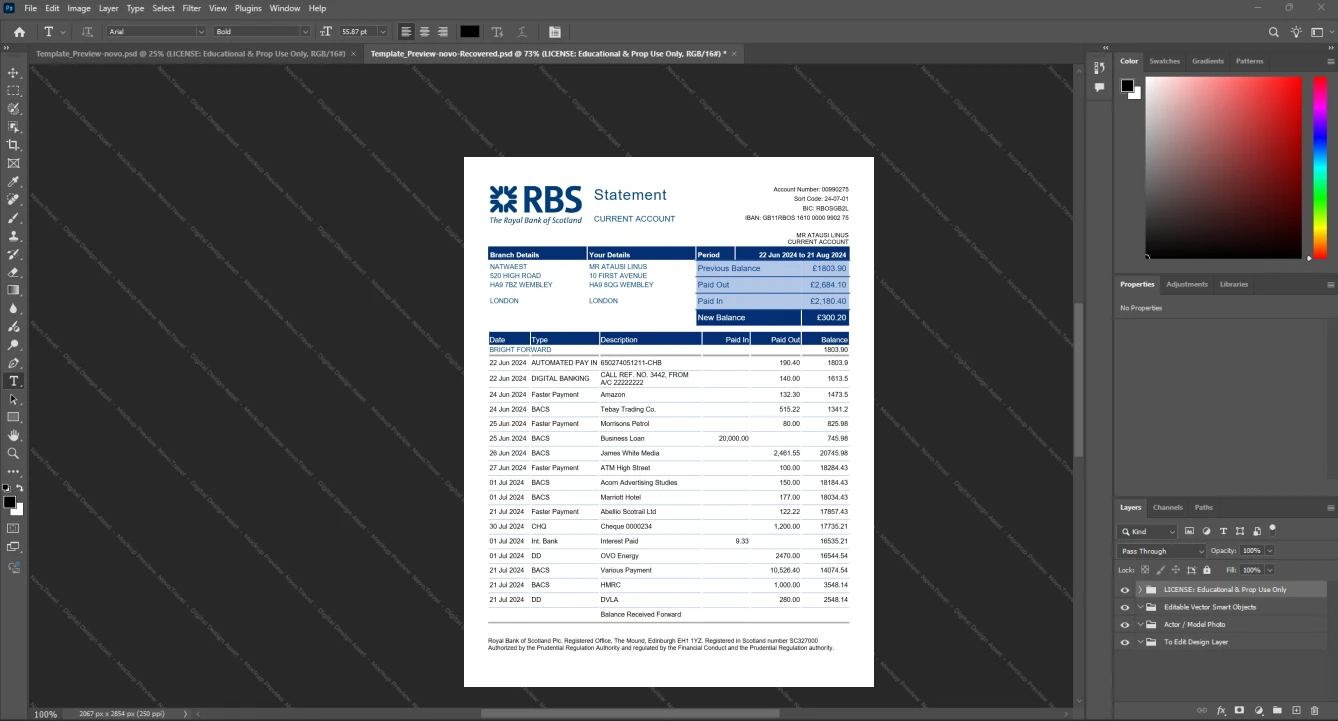This screenshot has height=721, width=1338.
Task: Select the Eraser tool
Action: point(13,272)
